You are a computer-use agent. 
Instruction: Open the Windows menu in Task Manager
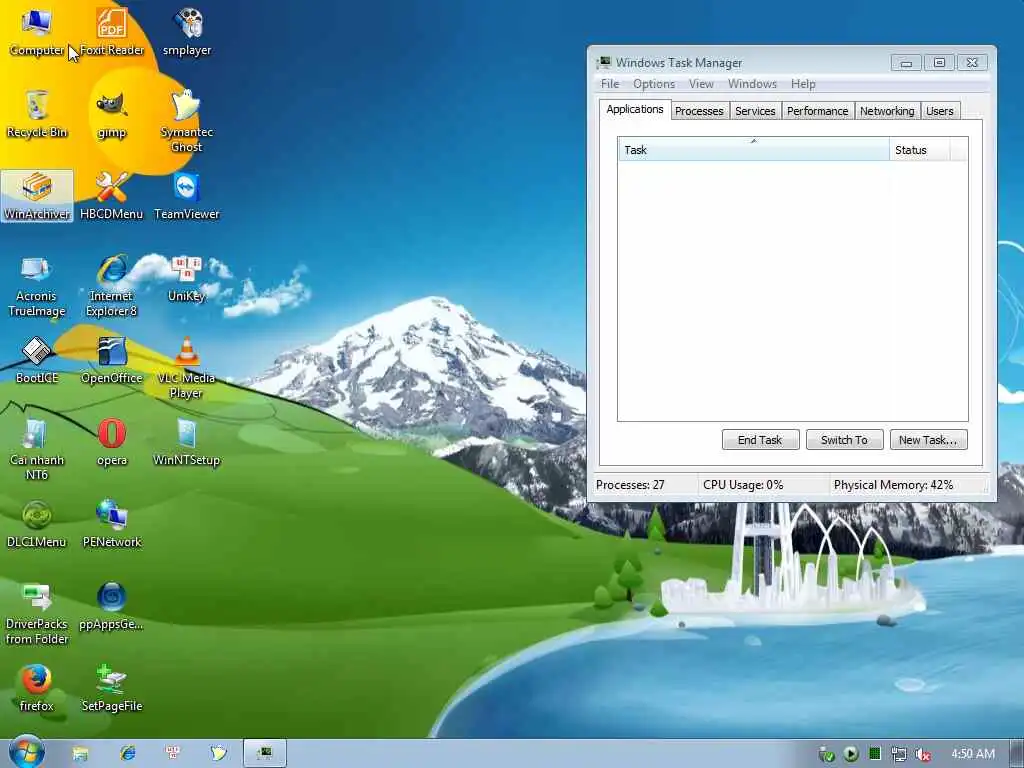point(752,84)
